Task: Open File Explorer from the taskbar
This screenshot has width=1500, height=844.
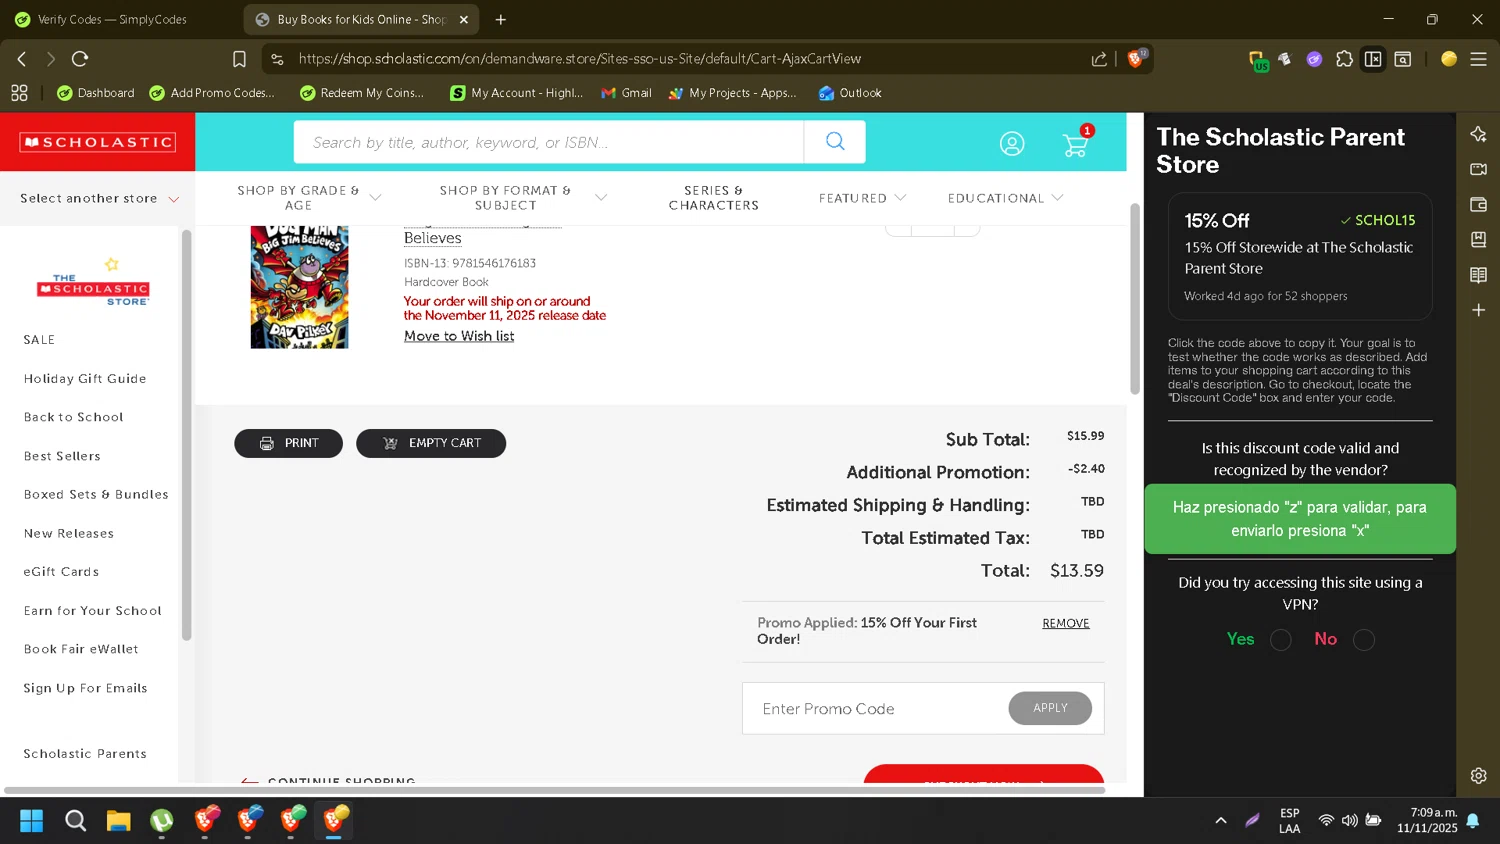Action: pos(119,821)
